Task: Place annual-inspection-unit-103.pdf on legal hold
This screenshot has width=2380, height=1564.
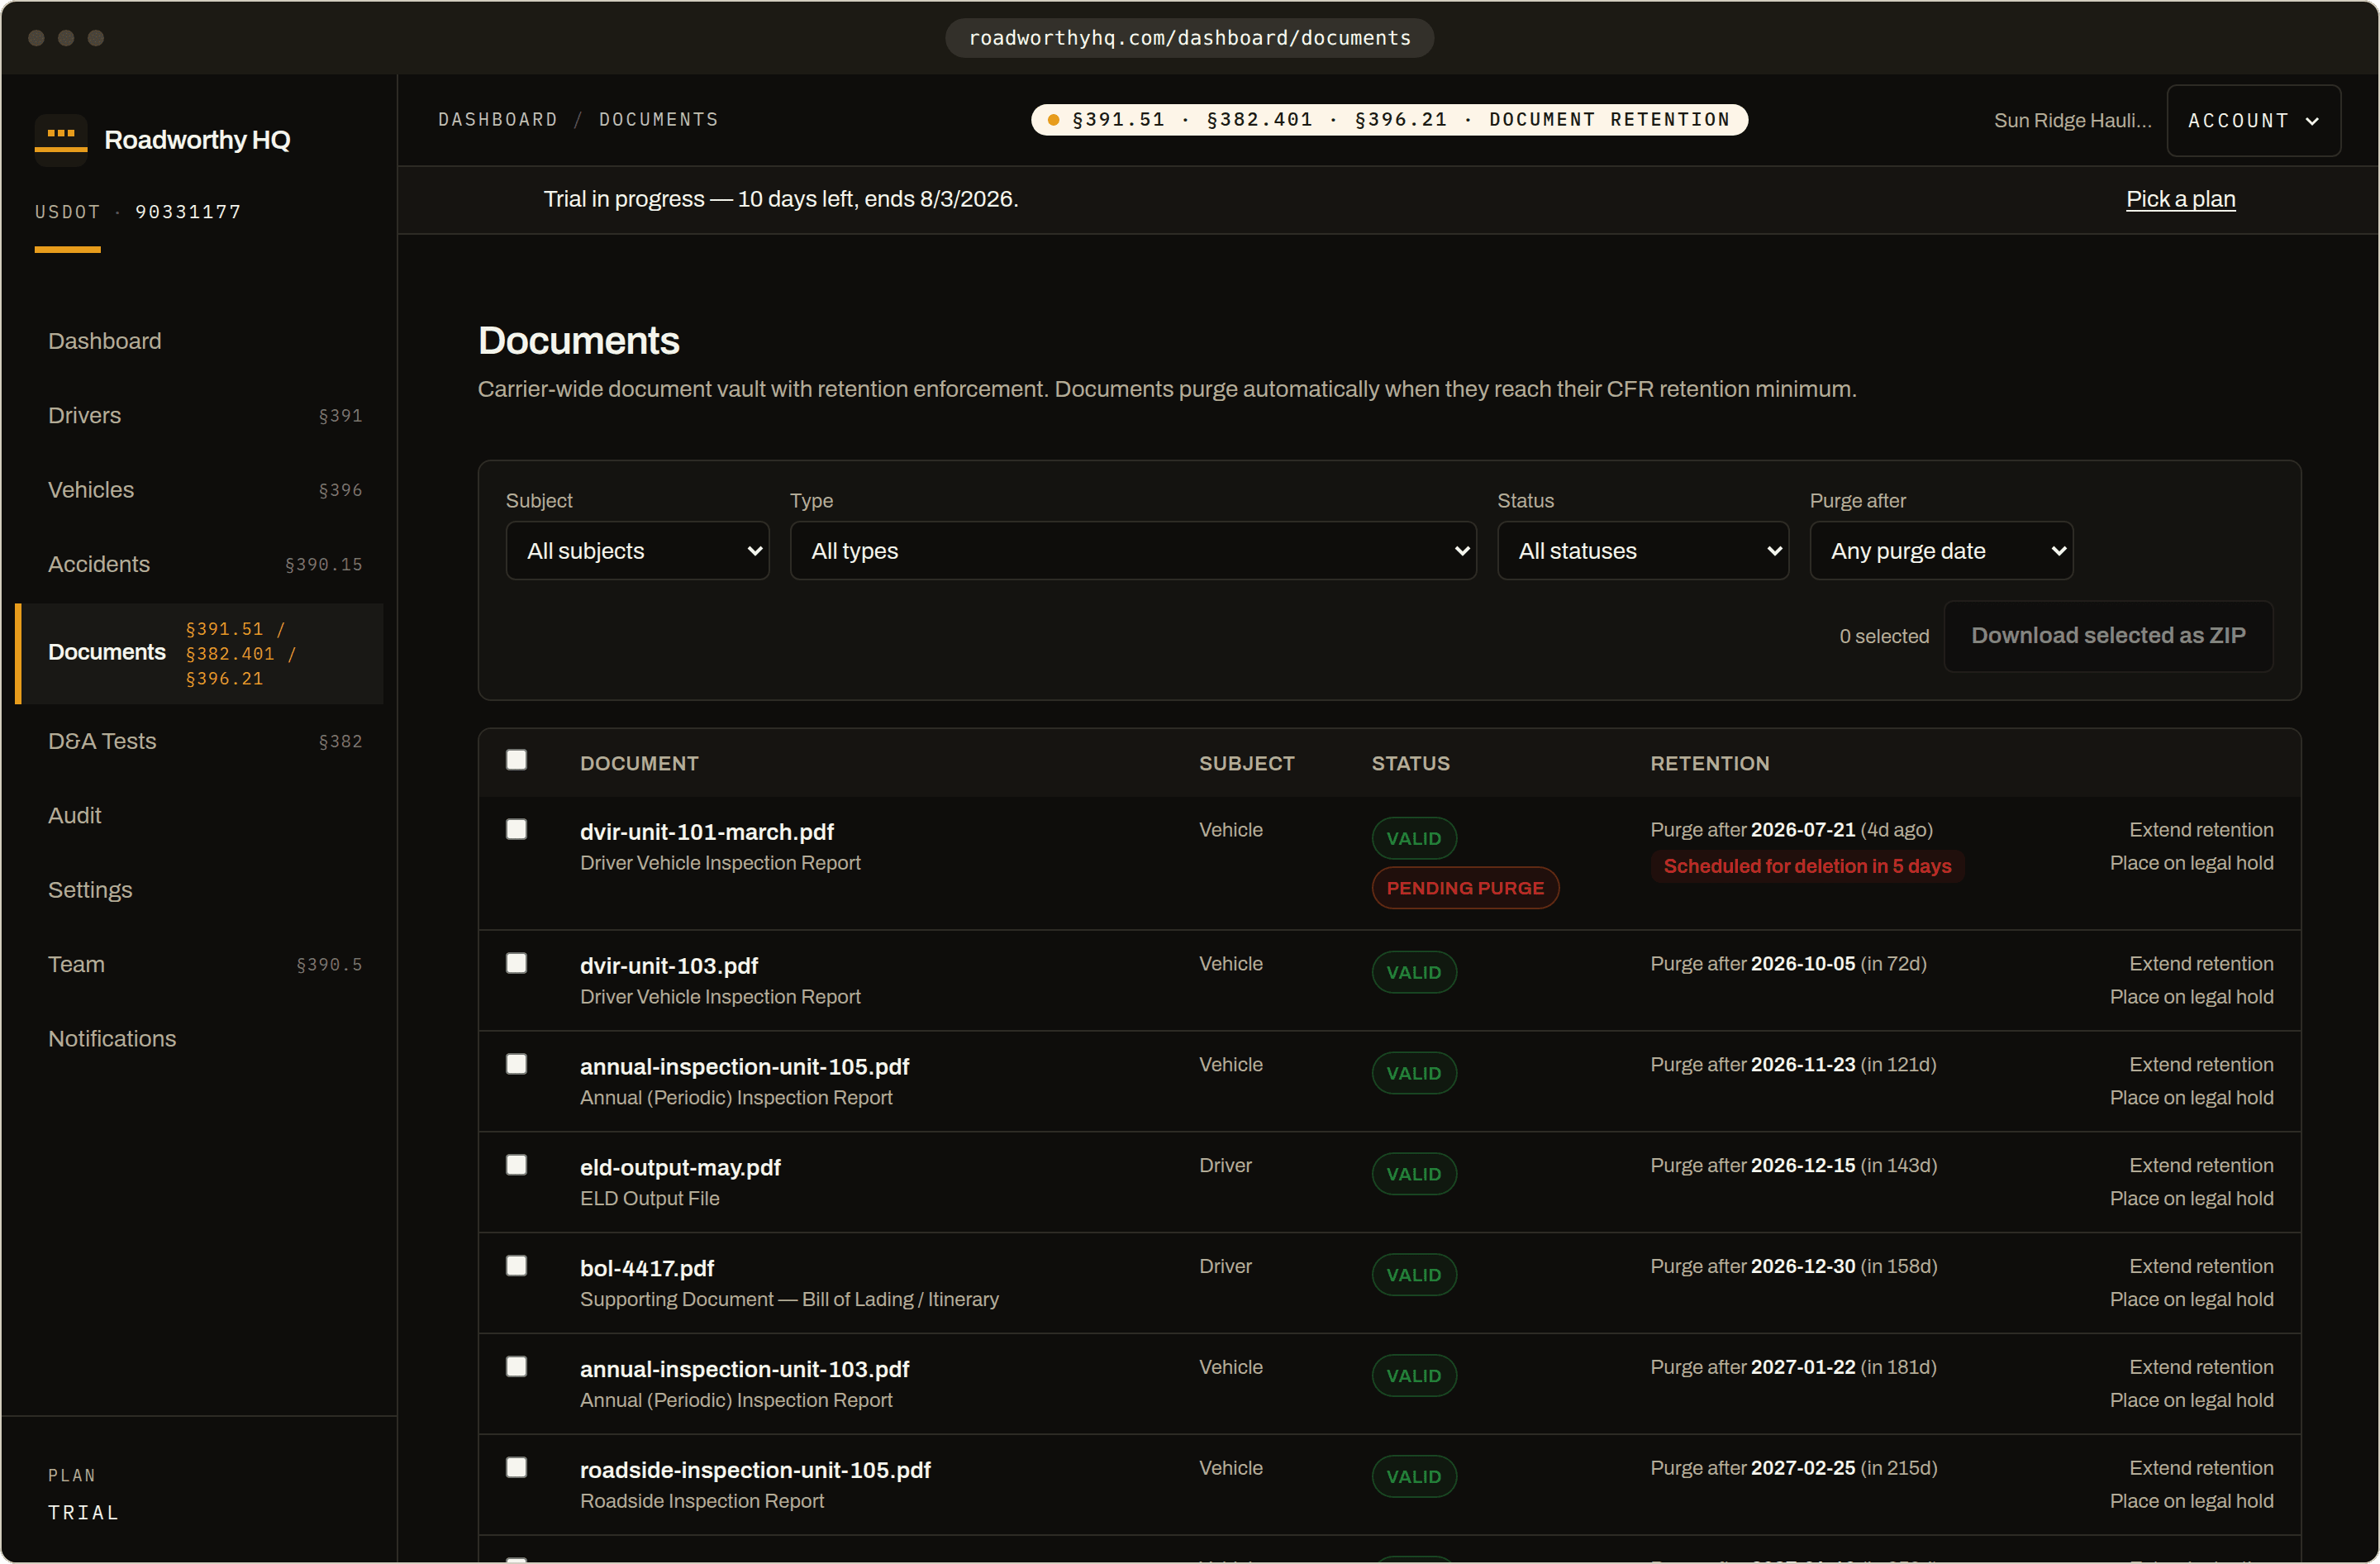Action: click(2191, 1401)
